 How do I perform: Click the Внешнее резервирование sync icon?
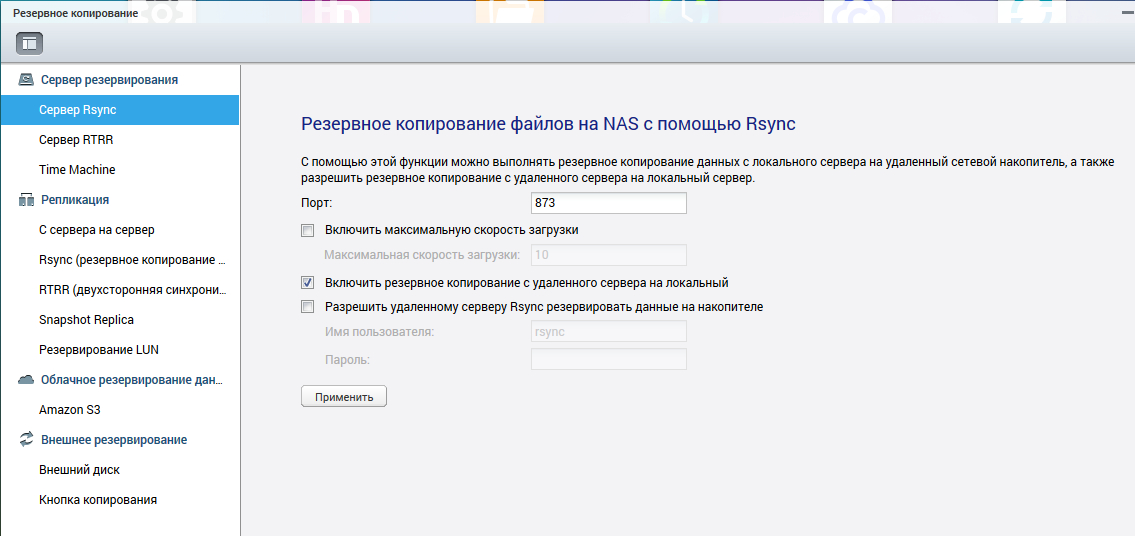27,440
